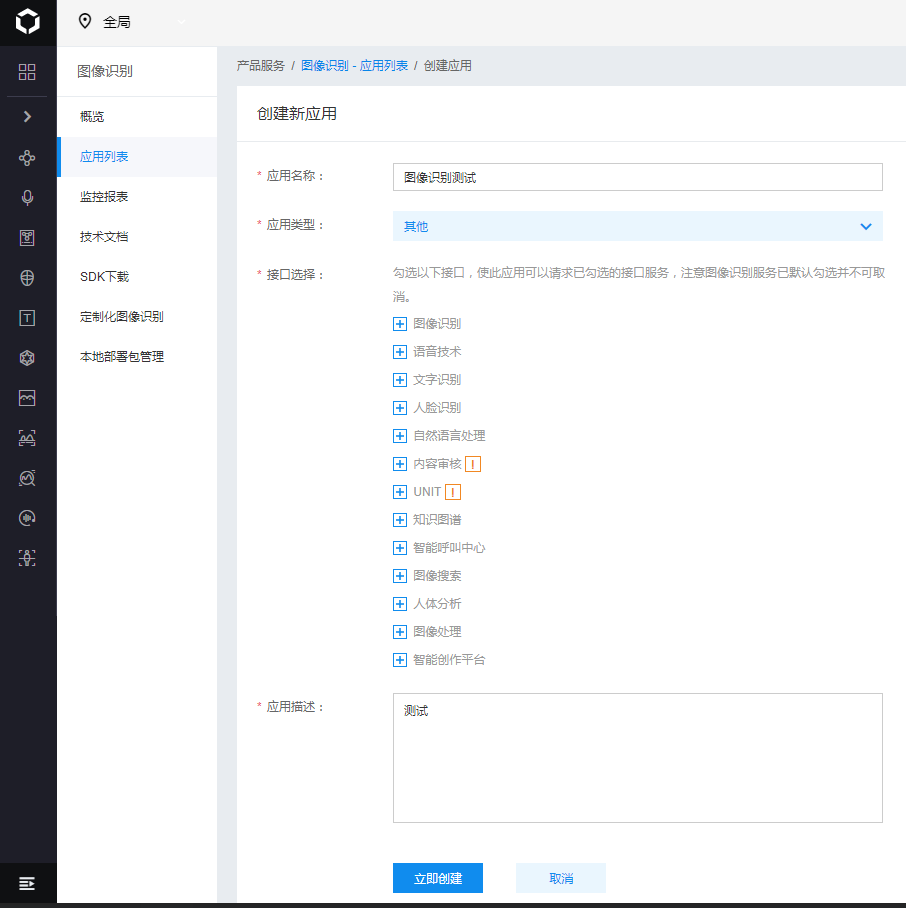Open the four-squares dashboard icon in sidebar
The width and height of the screenshot is (906, 908).
point(27,72)
